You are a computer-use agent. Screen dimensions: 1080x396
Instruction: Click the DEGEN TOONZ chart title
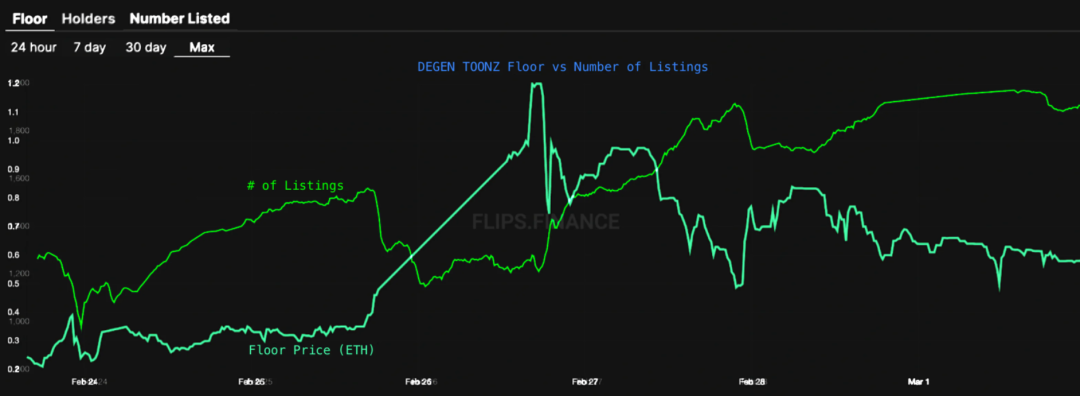[563, 67]
